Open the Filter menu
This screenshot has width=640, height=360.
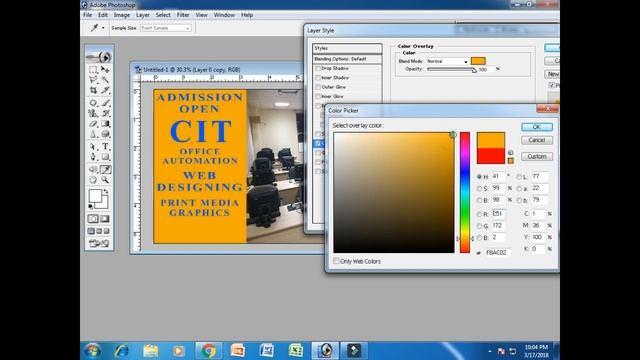click(x=183, y=15)
